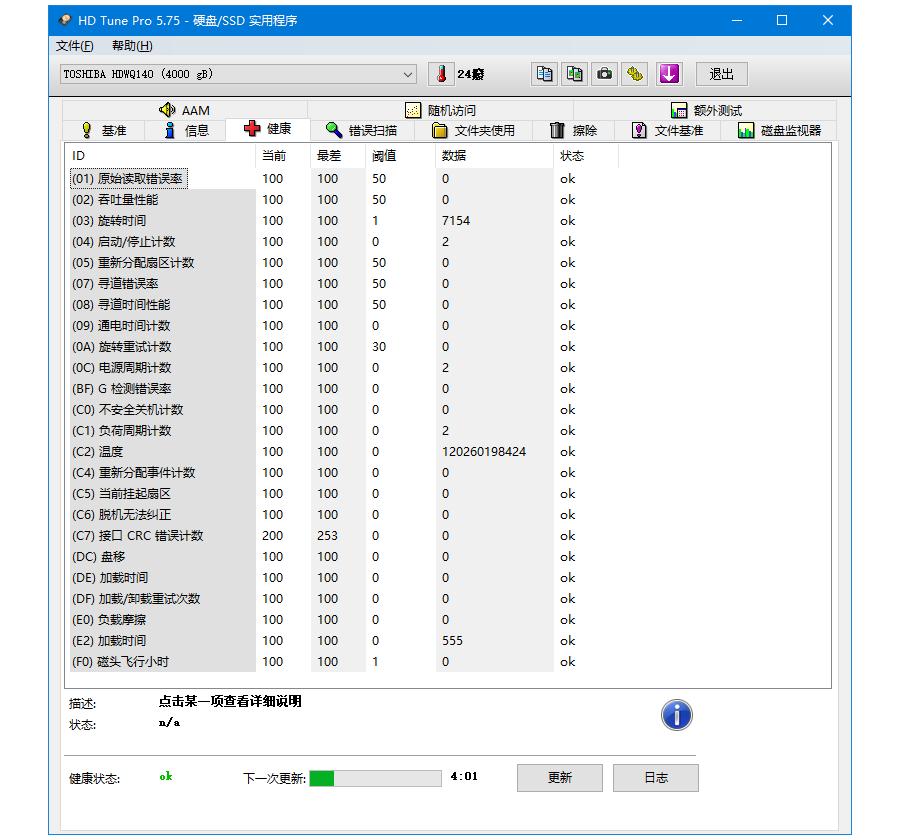Click the copy text to clipboard icon
Viewport: 900px width, 840px height.
[x=543, y=73]
